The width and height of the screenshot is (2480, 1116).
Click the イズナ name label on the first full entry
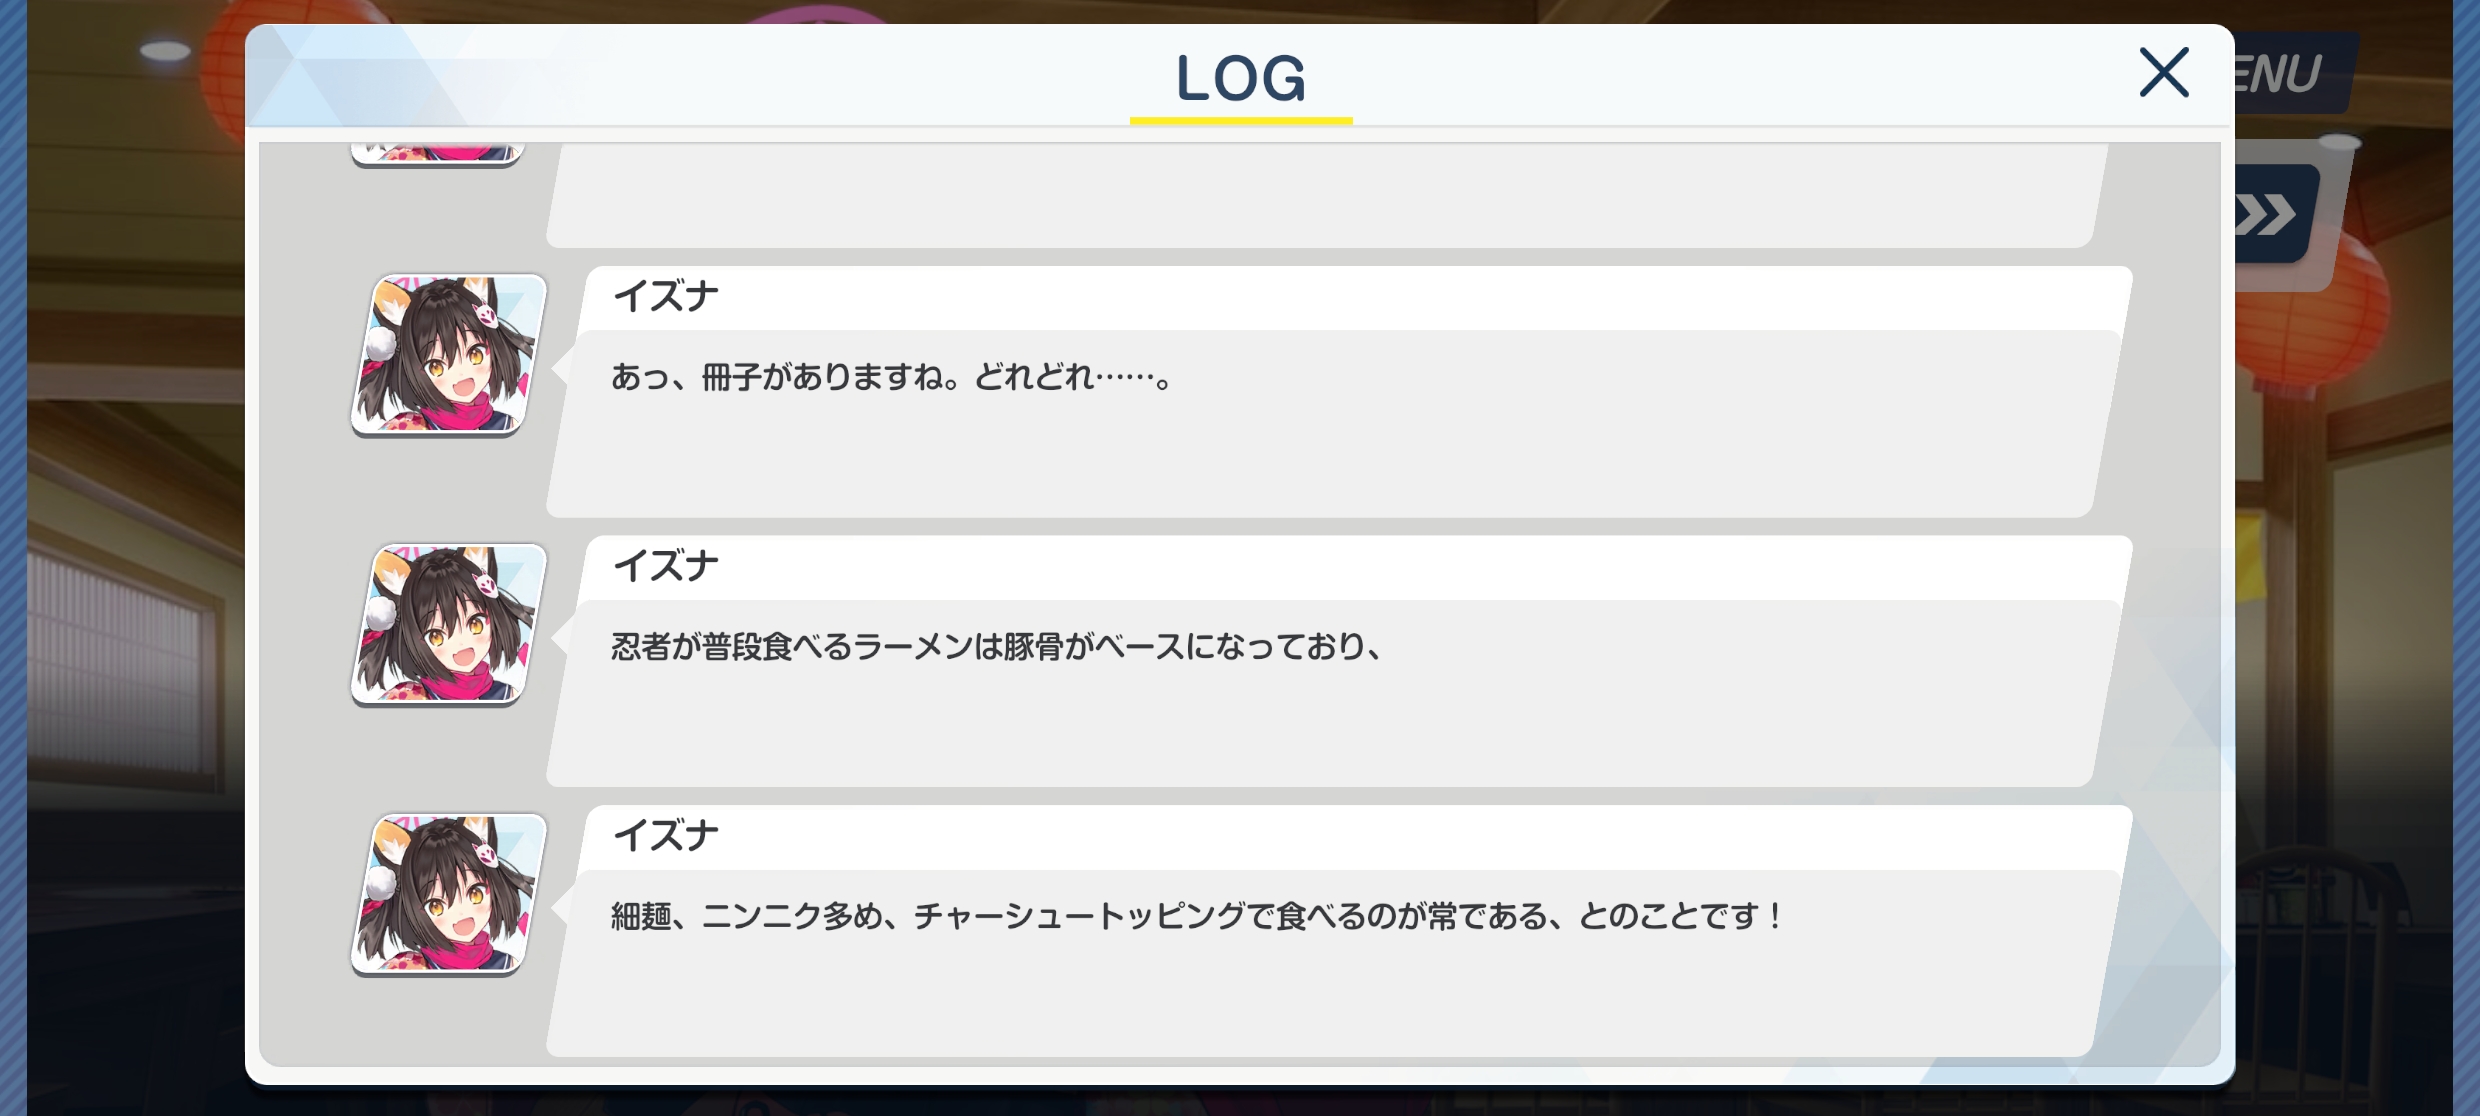[666, 297]
